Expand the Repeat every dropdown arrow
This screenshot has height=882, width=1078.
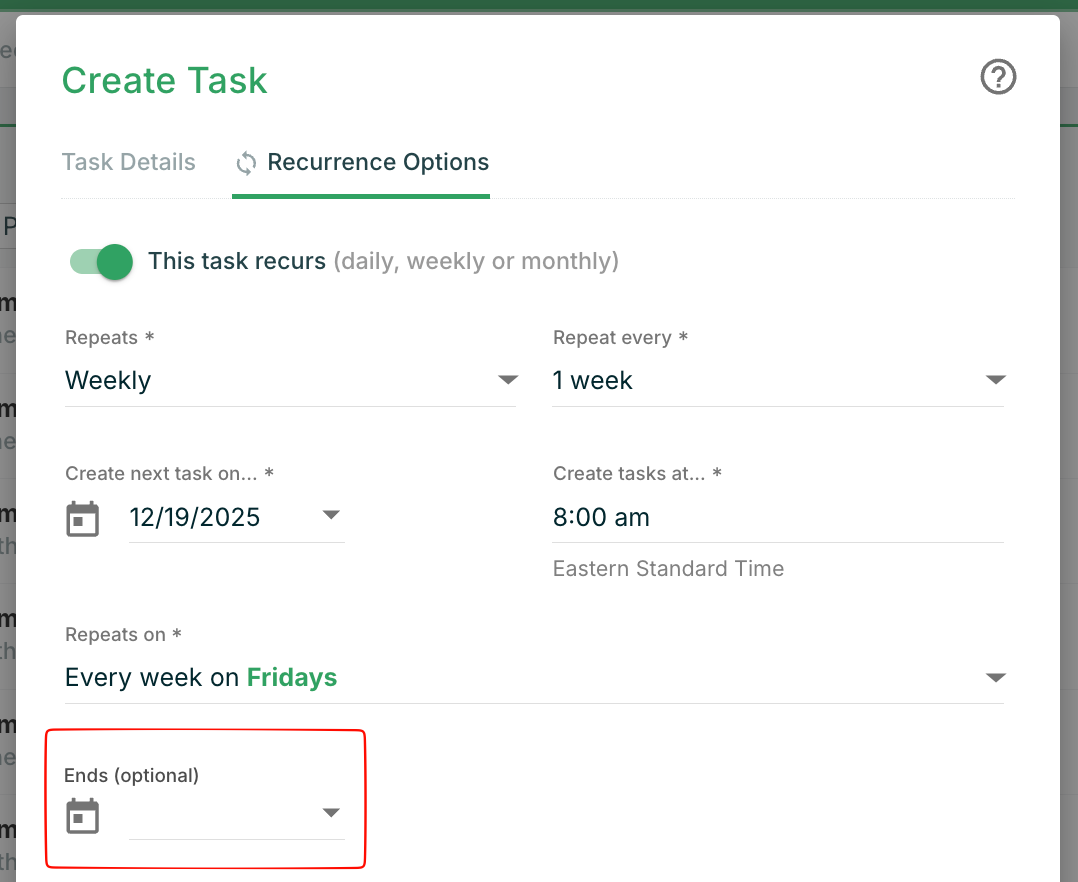[x=995, y=381]
